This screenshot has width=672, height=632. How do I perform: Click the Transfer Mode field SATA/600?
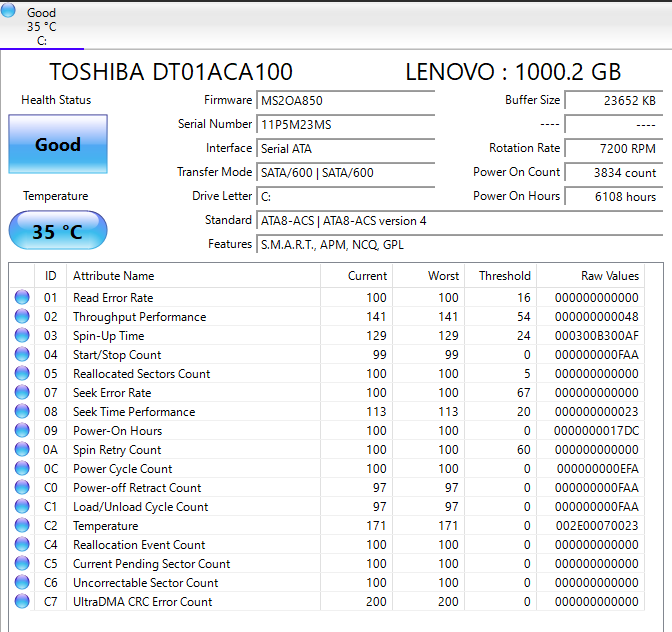pyautogui.click(x=345, y=173)
